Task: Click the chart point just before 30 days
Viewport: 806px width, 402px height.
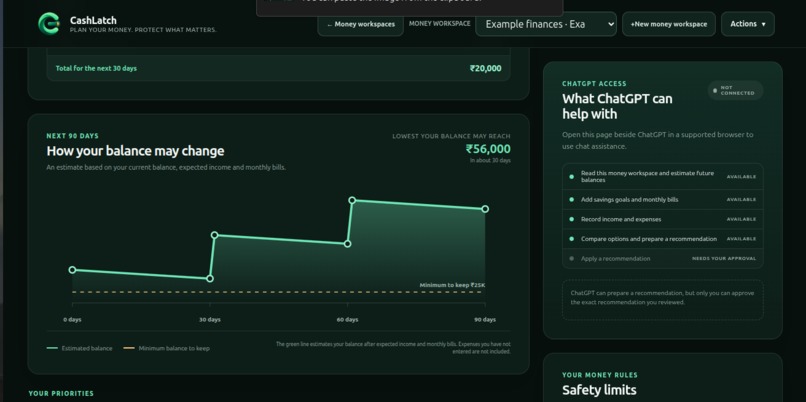Action: tap(210, 279)
